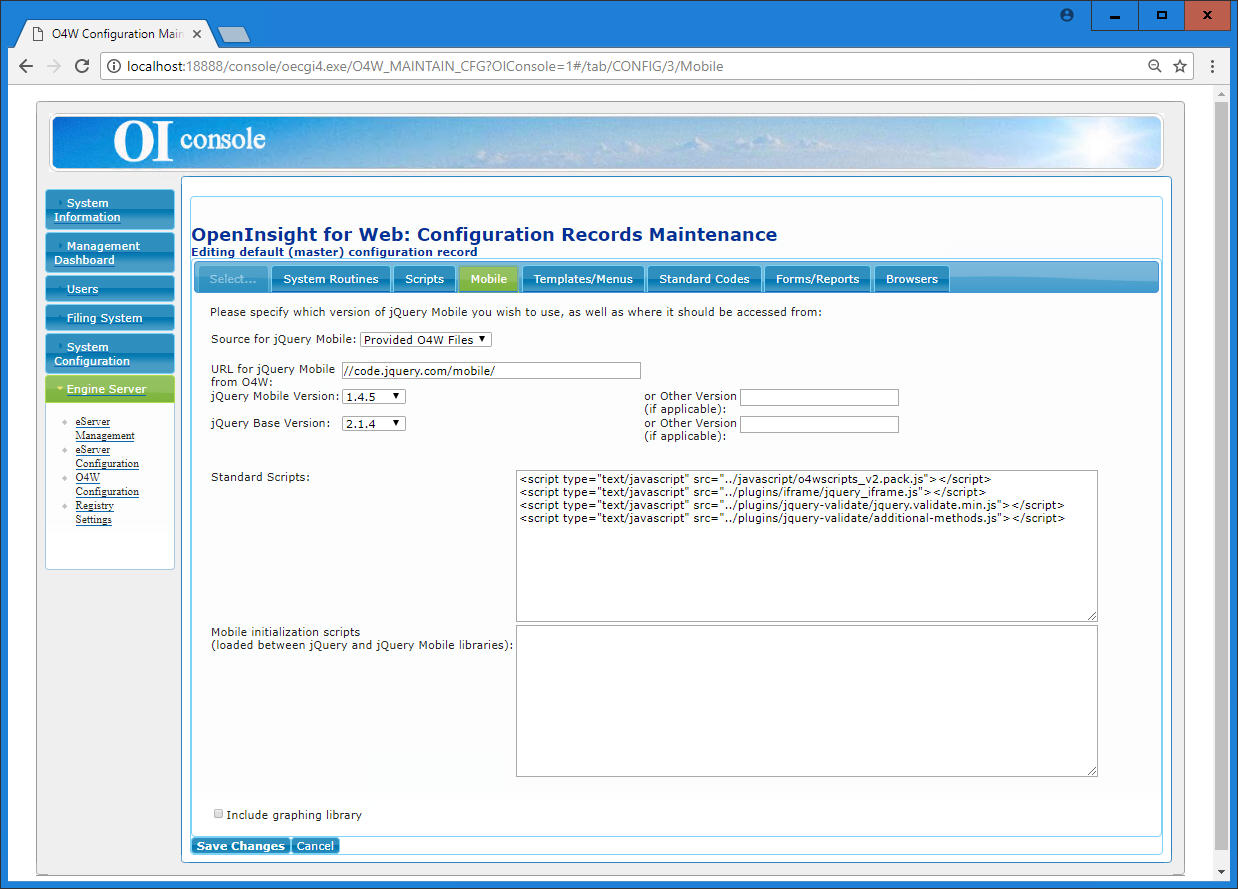
Task: Select the O4W Configuration browser tab
Action: pos(115,34)
